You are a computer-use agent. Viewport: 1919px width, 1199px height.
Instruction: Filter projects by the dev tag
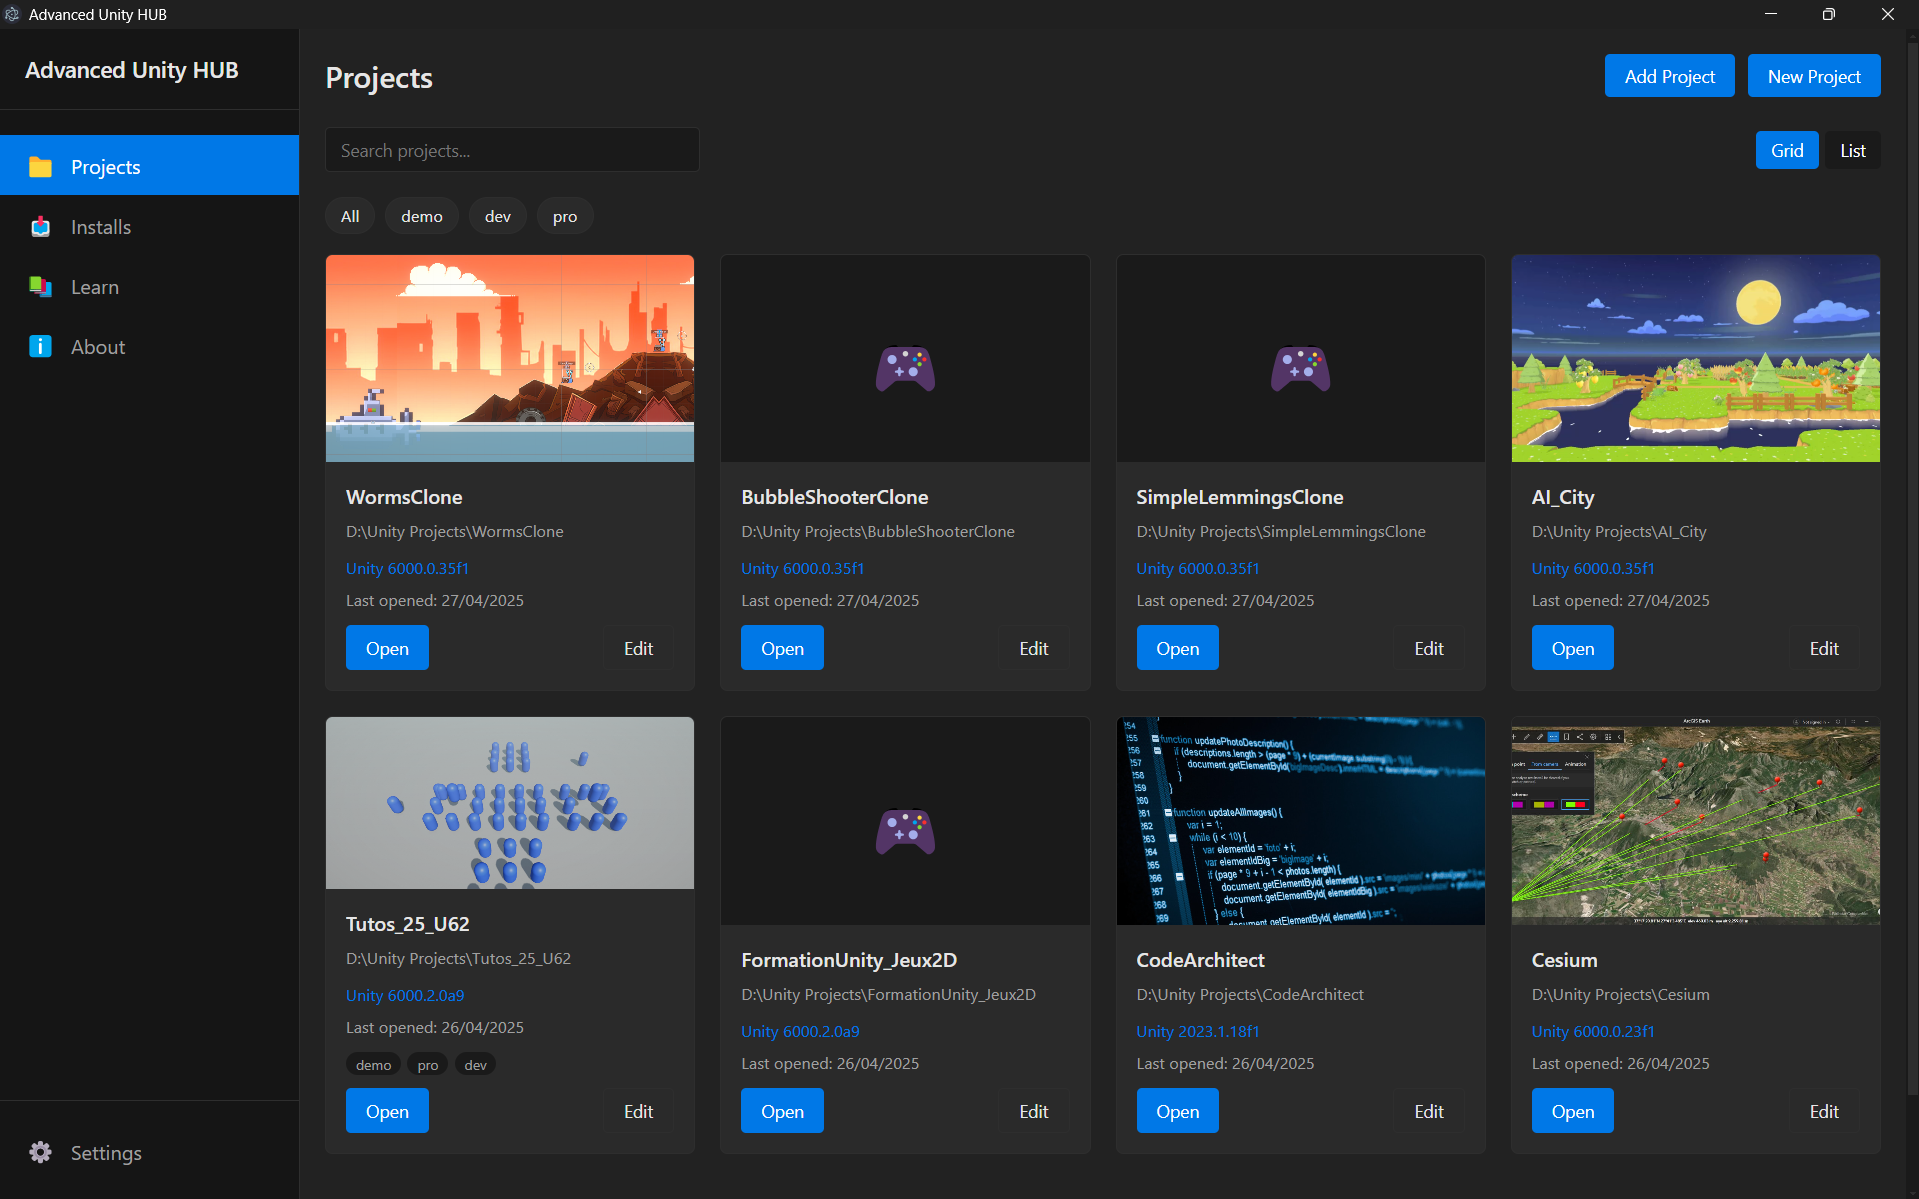[498, 216]
